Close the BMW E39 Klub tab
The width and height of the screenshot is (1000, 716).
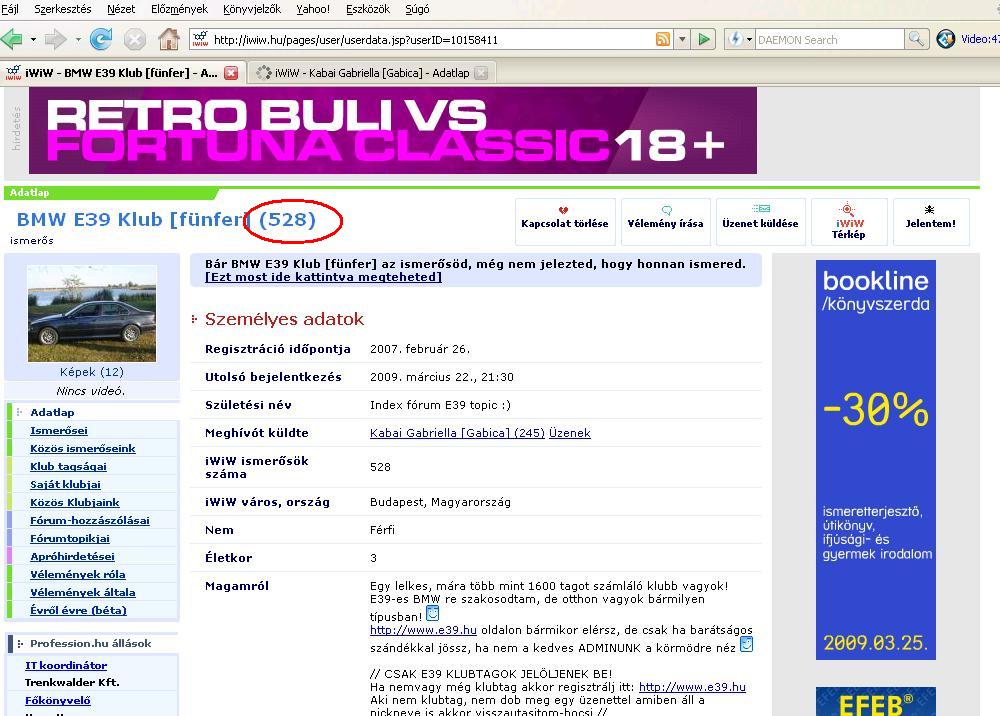[231, 73]
